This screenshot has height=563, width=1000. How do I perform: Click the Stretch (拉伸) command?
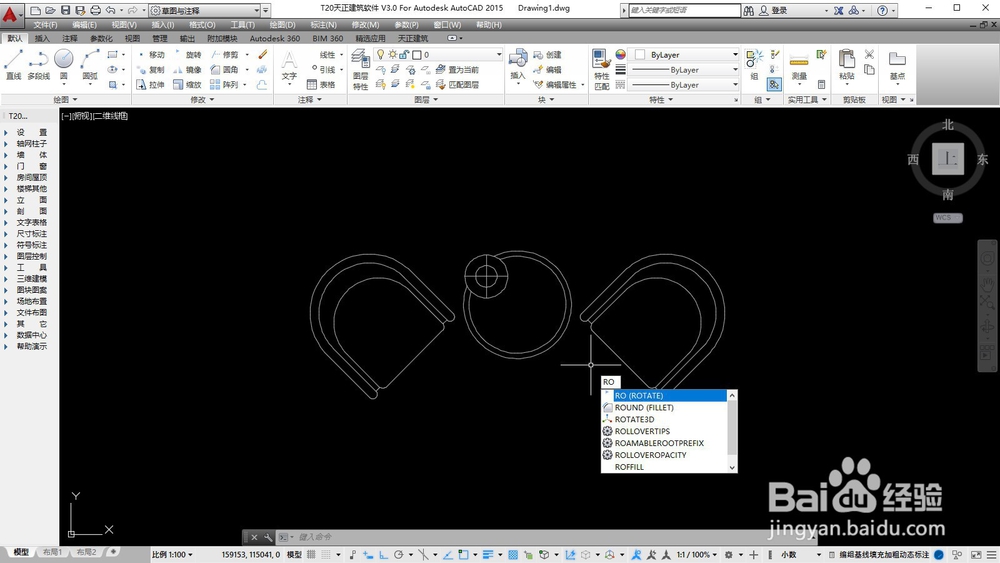151,84
